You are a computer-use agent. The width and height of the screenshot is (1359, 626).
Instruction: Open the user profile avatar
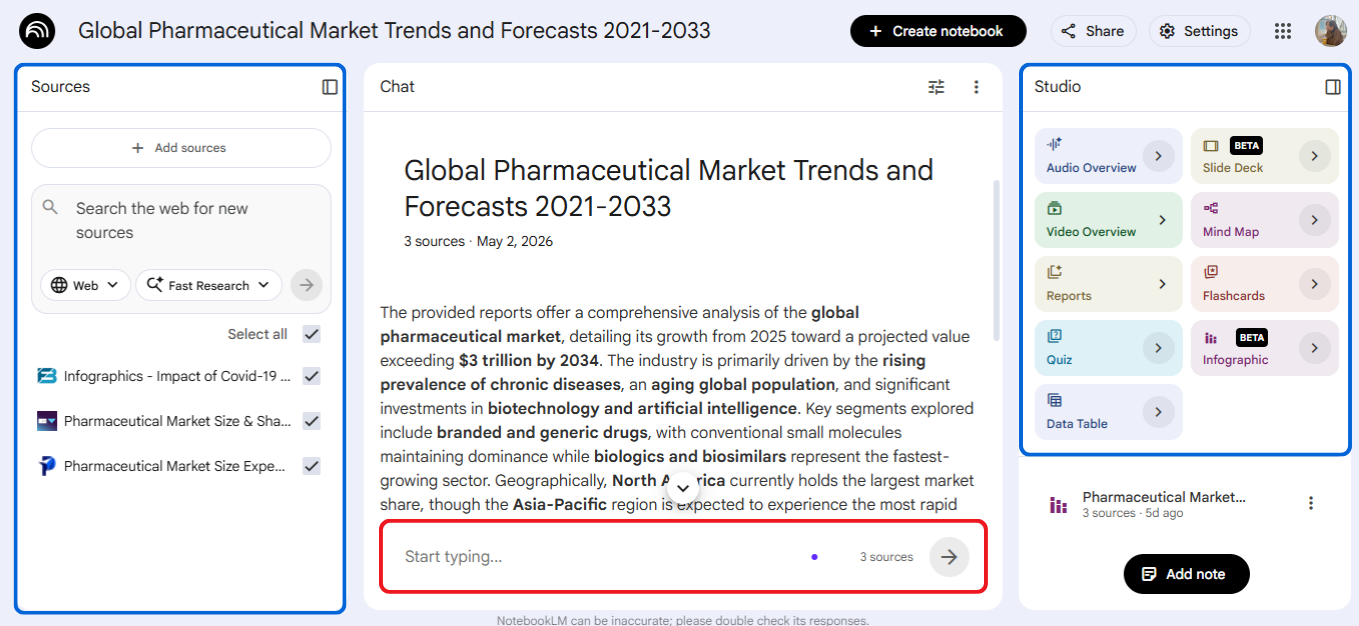1330,31
